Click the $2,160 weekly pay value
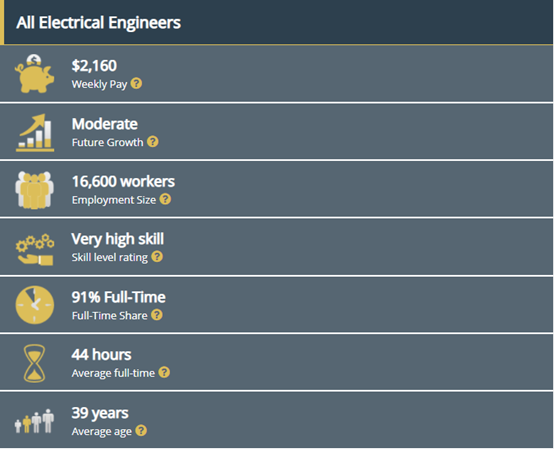This screenshot has height=449, width=554. tap(94, 66)
